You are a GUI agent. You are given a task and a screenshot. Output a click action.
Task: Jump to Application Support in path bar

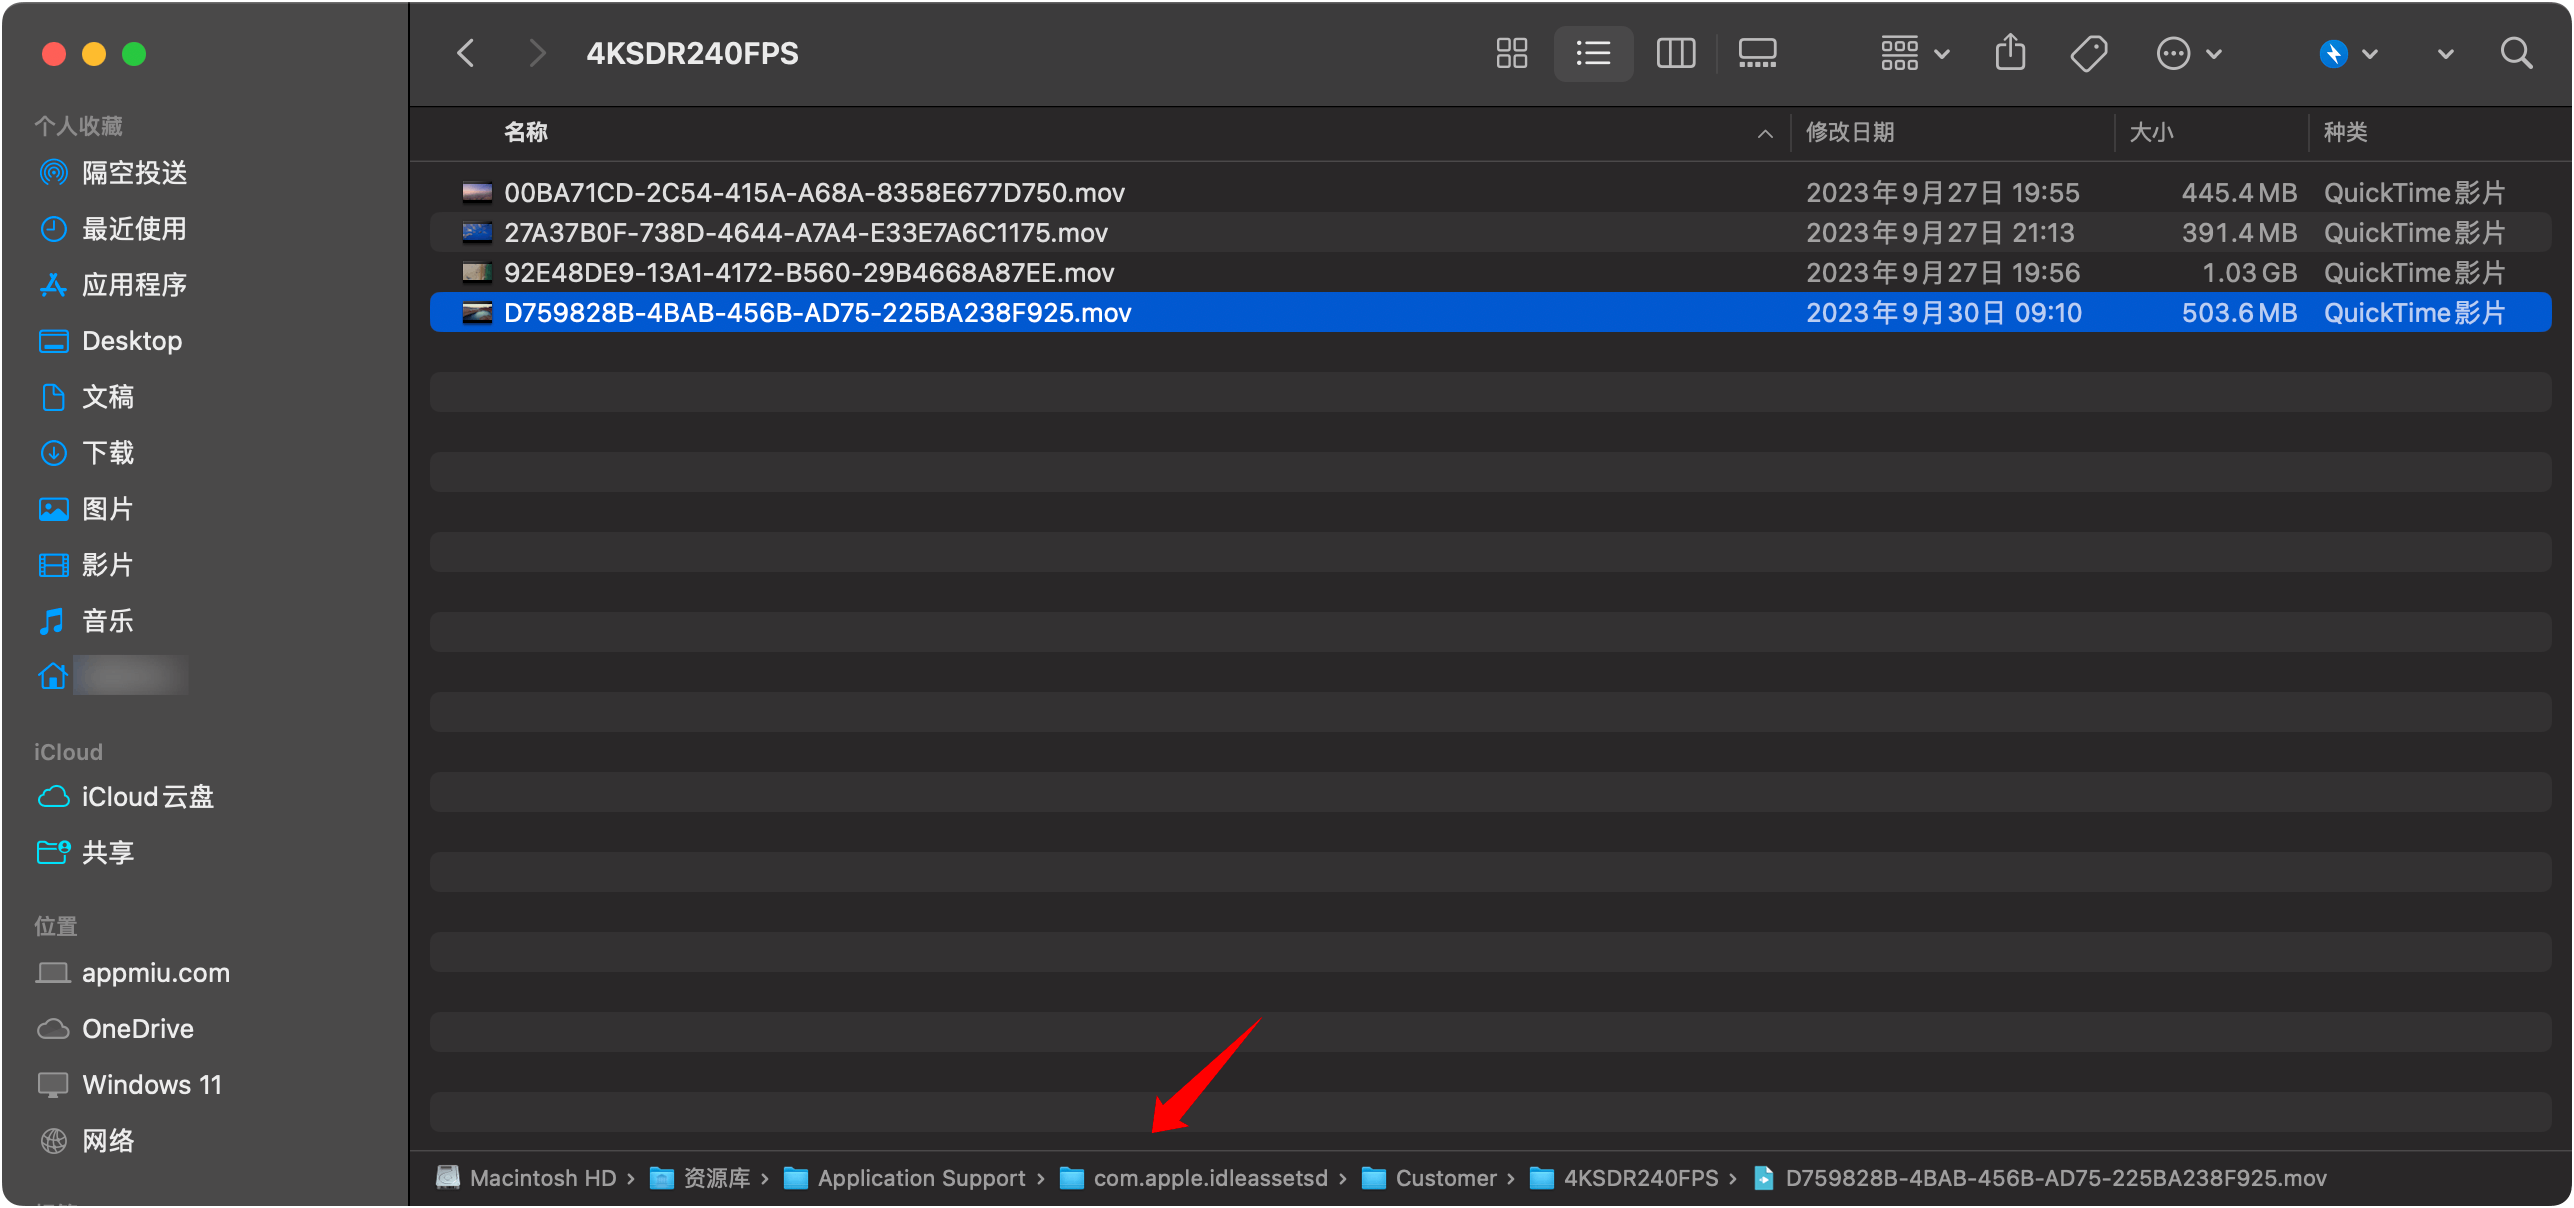[x=920, y=1178]
